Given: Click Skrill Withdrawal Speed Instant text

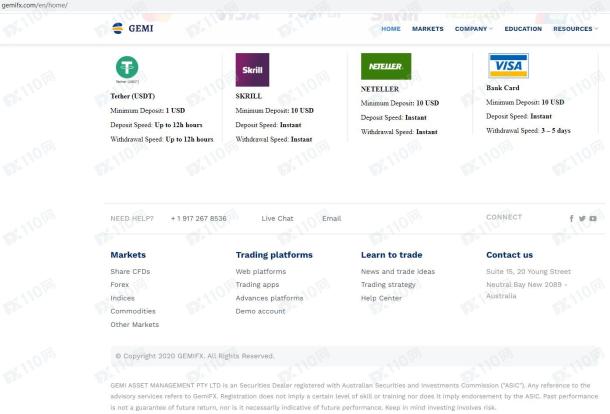Looking at the screenshot, I should 274,139.
